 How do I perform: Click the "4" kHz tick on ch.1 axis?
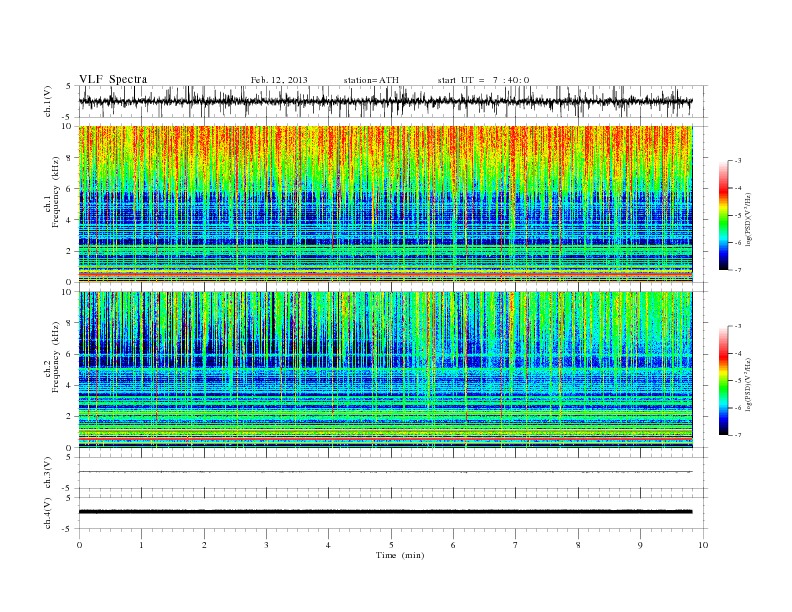tap(69, 220)
